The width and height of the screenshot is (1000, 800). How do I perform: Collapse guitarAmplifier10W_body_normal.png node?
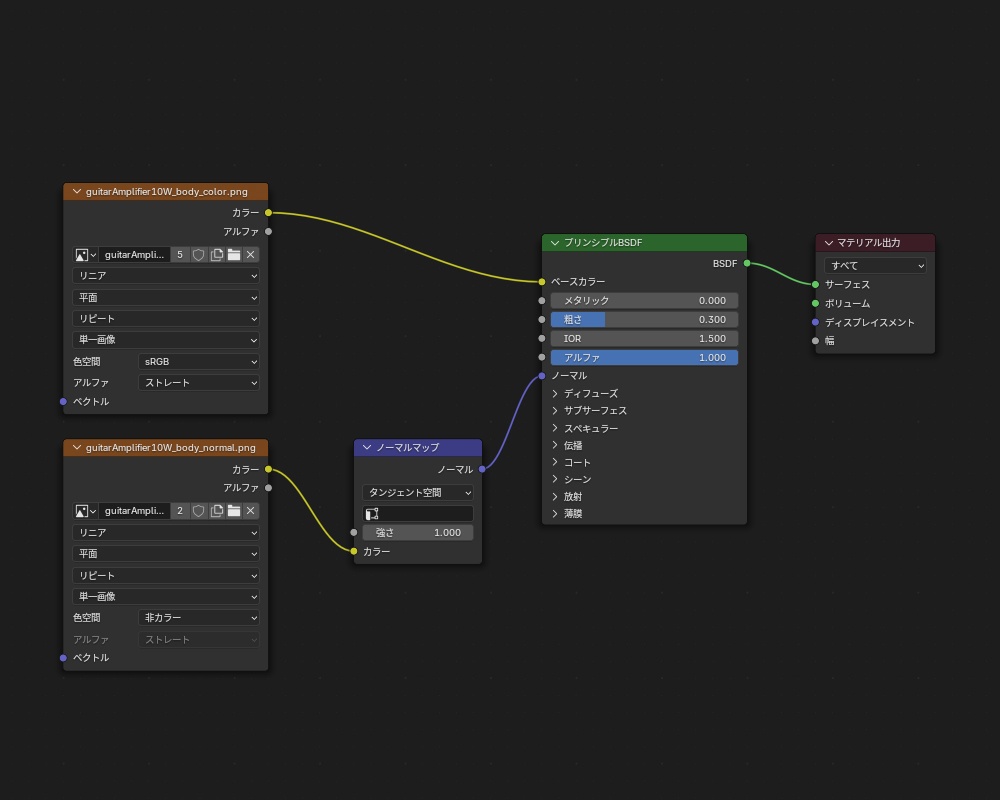coord(77,448)
